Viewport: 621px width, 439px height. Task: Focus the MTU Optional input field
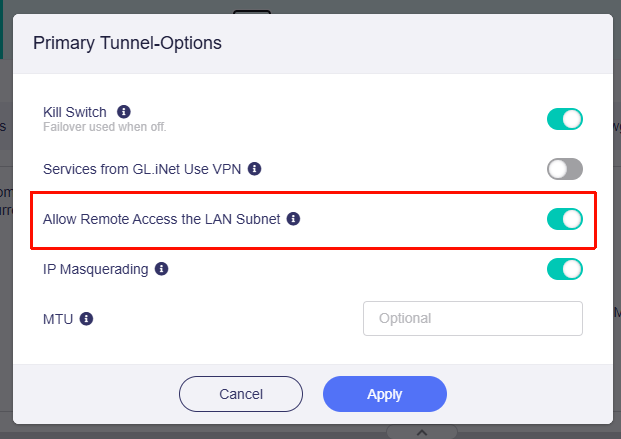point(472,319)
